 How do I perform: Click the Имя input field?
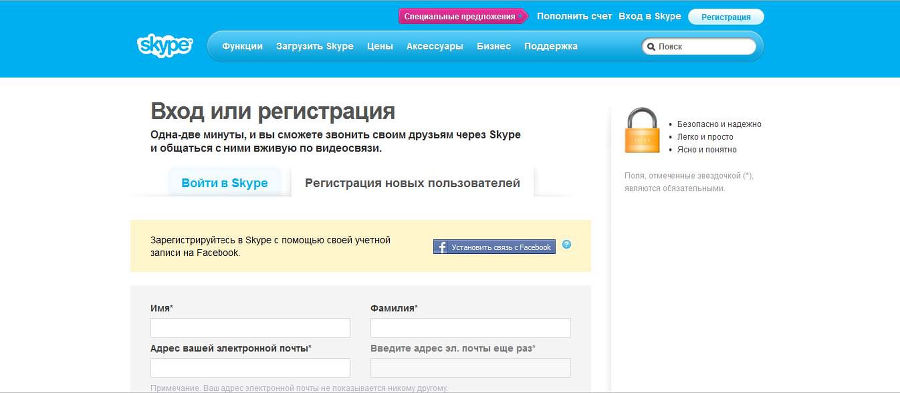pos(250,328)
